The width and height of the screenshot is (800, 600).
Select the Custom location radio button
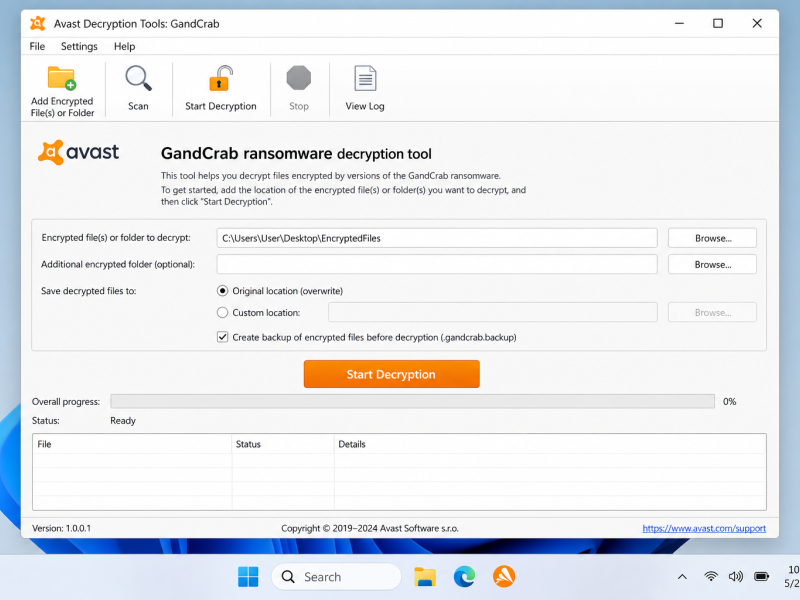[222, 312]
